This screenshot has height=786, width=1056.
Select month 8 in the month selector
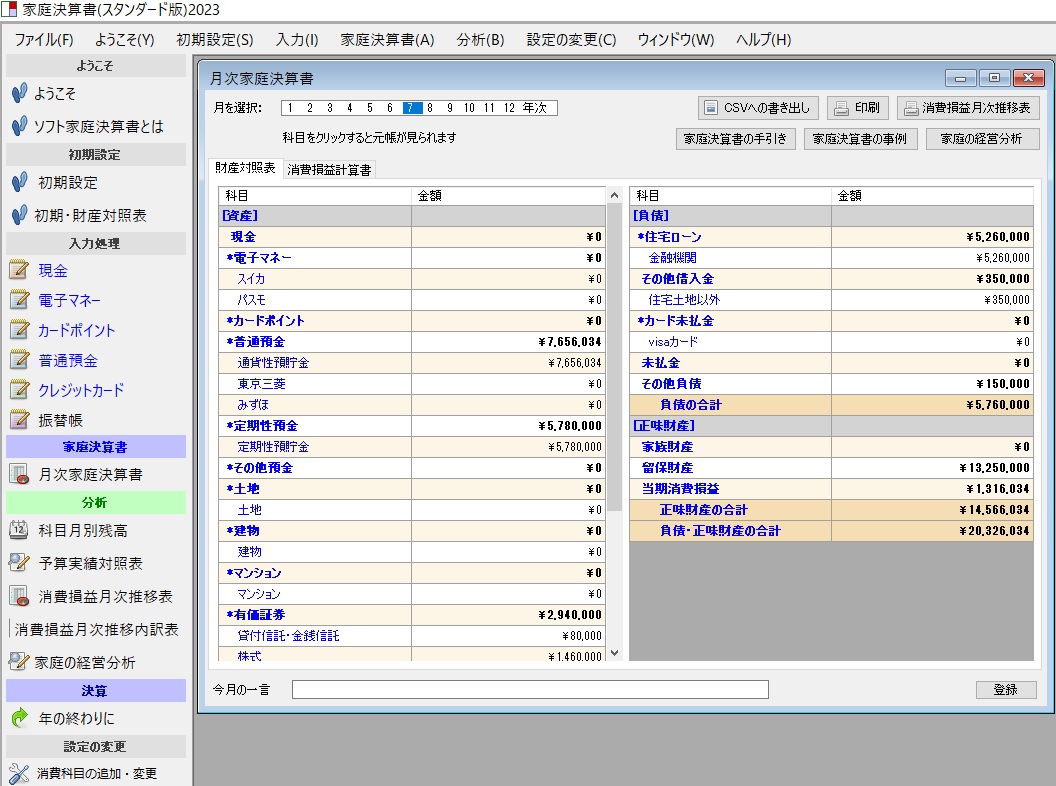(430, 108)
